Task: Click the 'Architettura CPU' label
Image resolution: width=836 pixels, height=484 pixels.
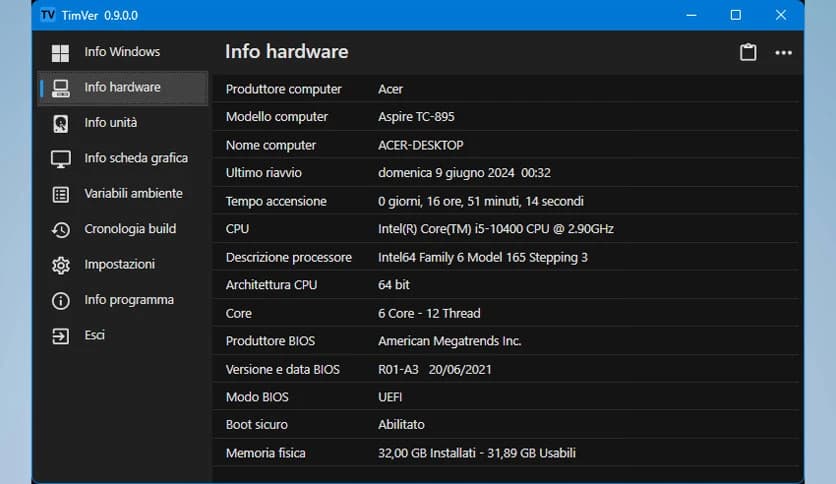Action: [x=271, y=285]
